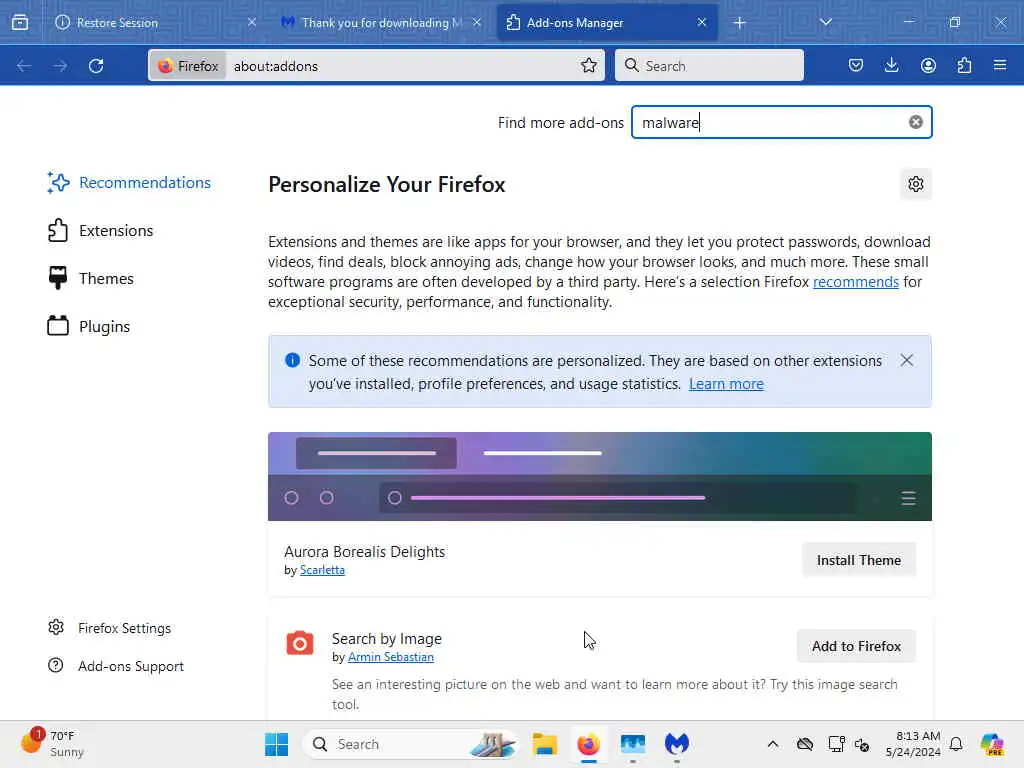This screenshot has width=1024, height=768.
Task: Switch to the Restore Session tab
Action: point(155,22)
